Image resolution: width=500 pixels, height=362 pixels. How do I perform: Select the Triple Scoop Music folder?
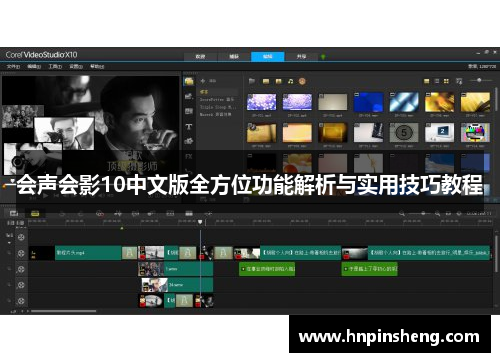(218, 107)
